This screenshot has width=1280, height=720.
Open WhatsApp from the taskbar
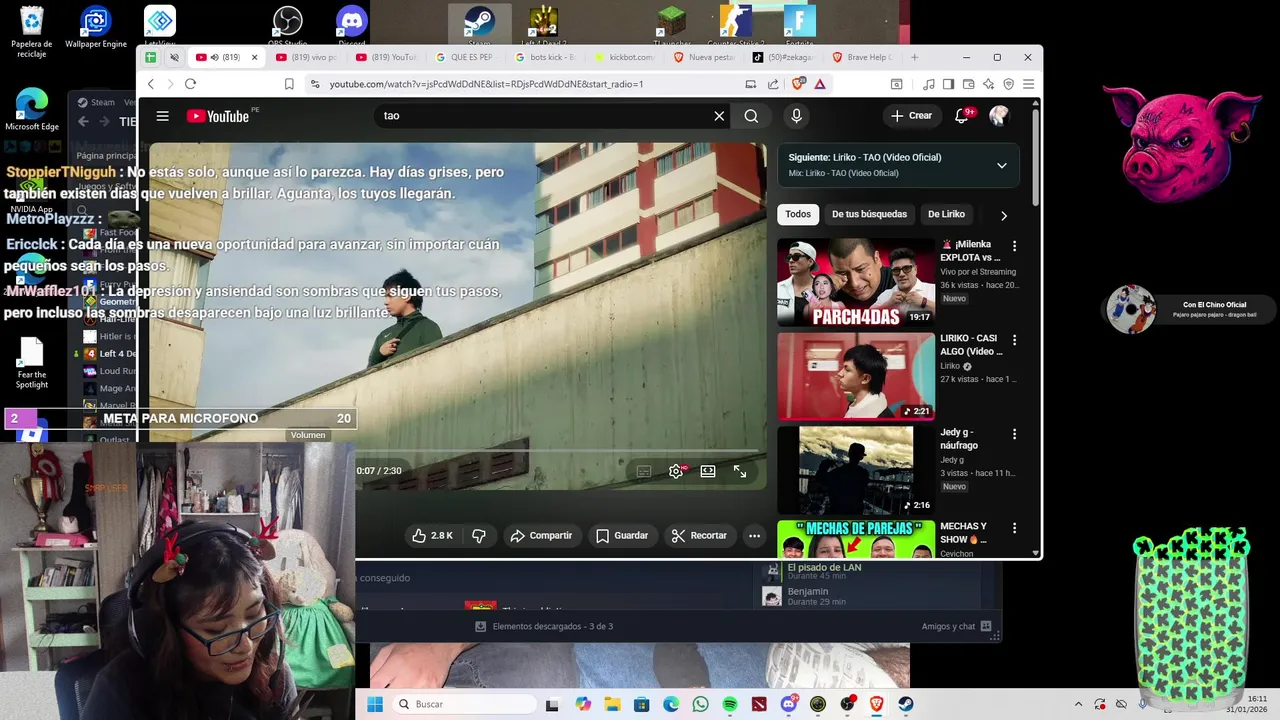coord(700,704)
